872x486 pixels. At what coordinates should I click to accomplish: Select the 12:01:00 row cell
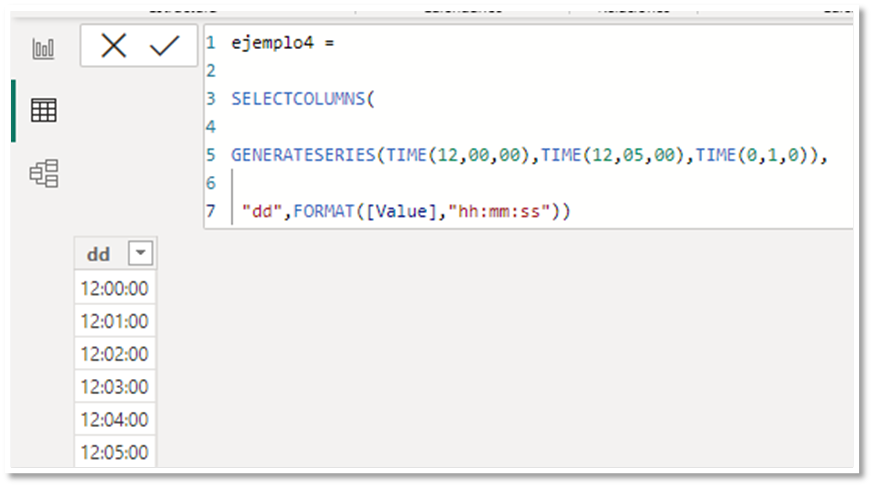(x=114, y=321)
